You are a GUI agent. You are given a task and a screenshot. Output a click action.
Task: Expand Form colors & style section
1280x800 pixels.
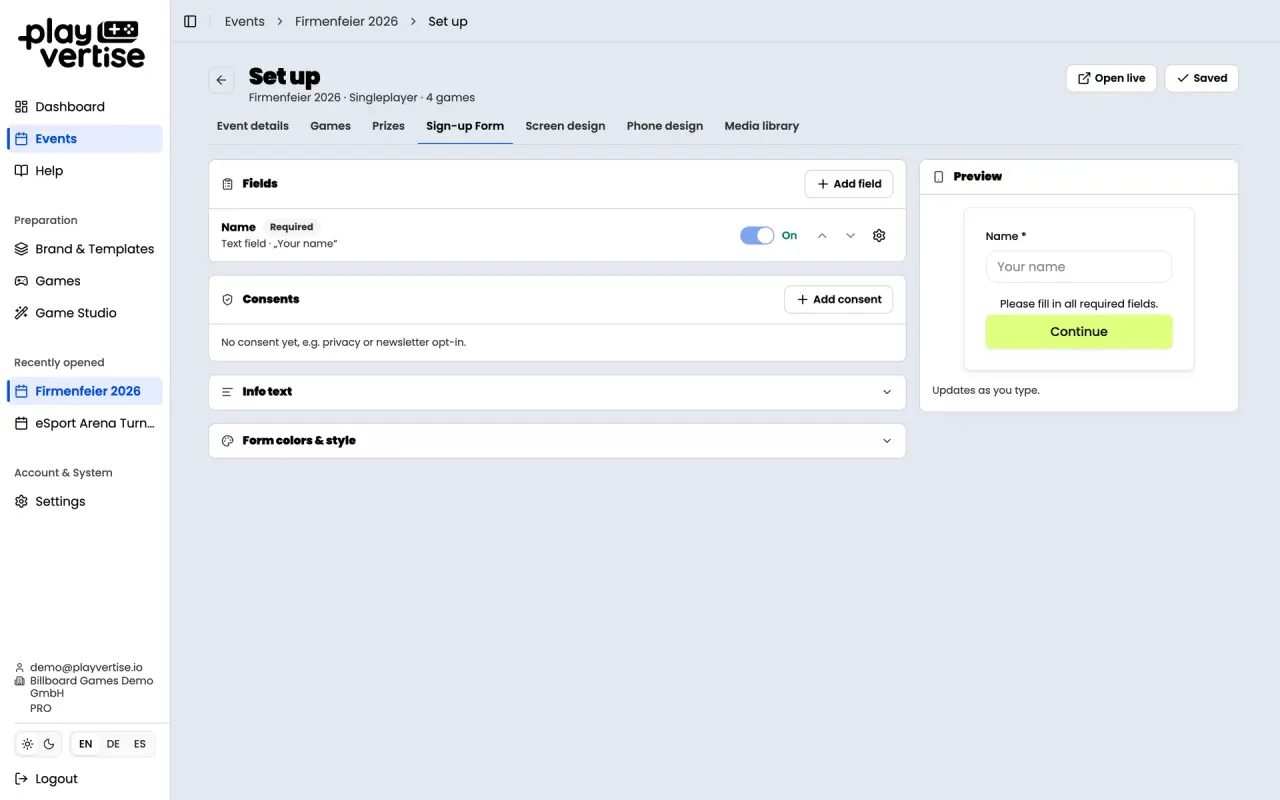point(557,441)
